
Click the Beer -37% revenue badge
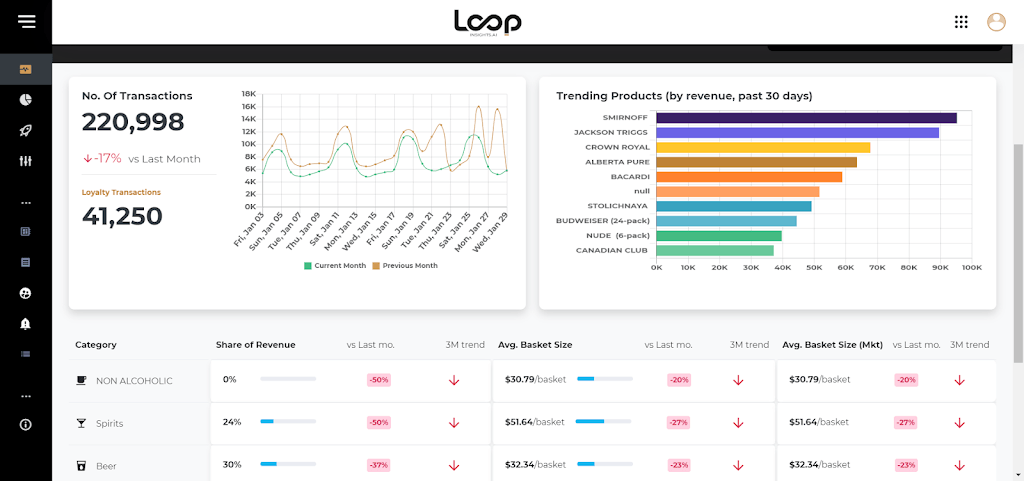point(378,465)
